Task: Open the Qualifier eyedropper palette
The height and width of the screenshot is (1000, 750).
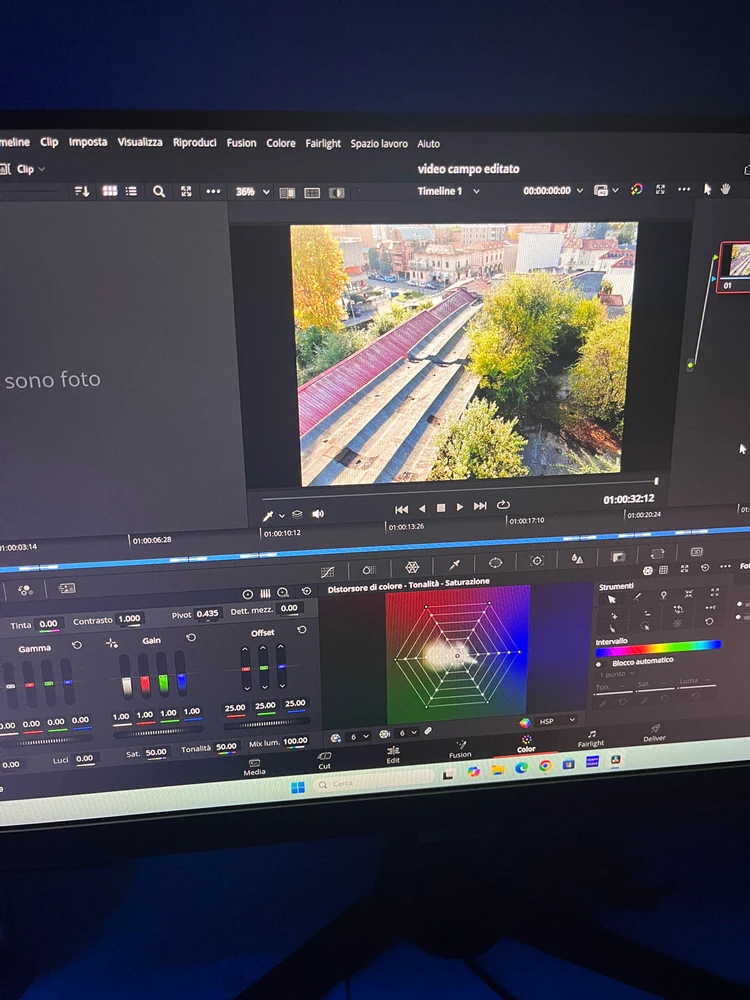Action: (454, 565)
